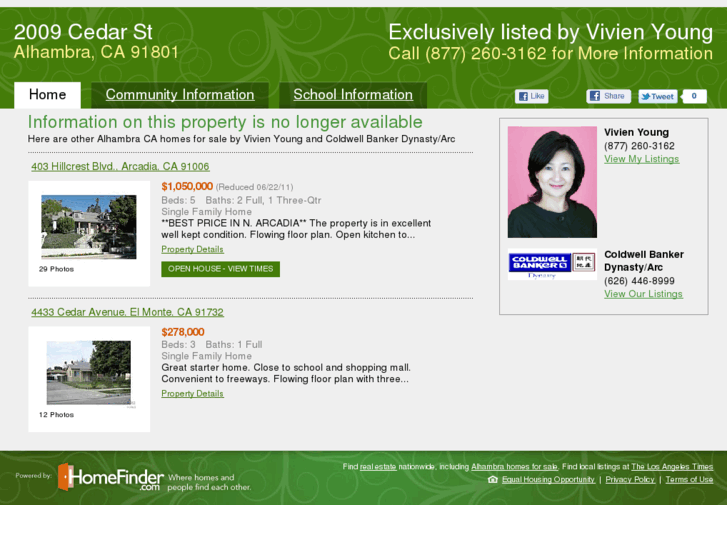Image resolution: width=727 pixels, height=545 pixels.
Task: Click the Coldwell Banker Dynasty/Arc office name
Action: (x=644, y=261)
